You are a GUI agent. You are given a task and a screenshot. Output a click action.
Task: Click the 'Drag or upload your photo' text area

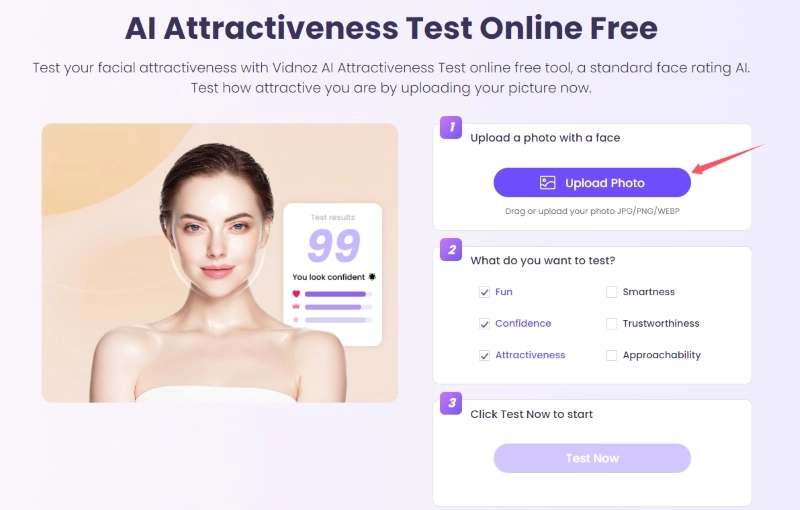(592, 211)
